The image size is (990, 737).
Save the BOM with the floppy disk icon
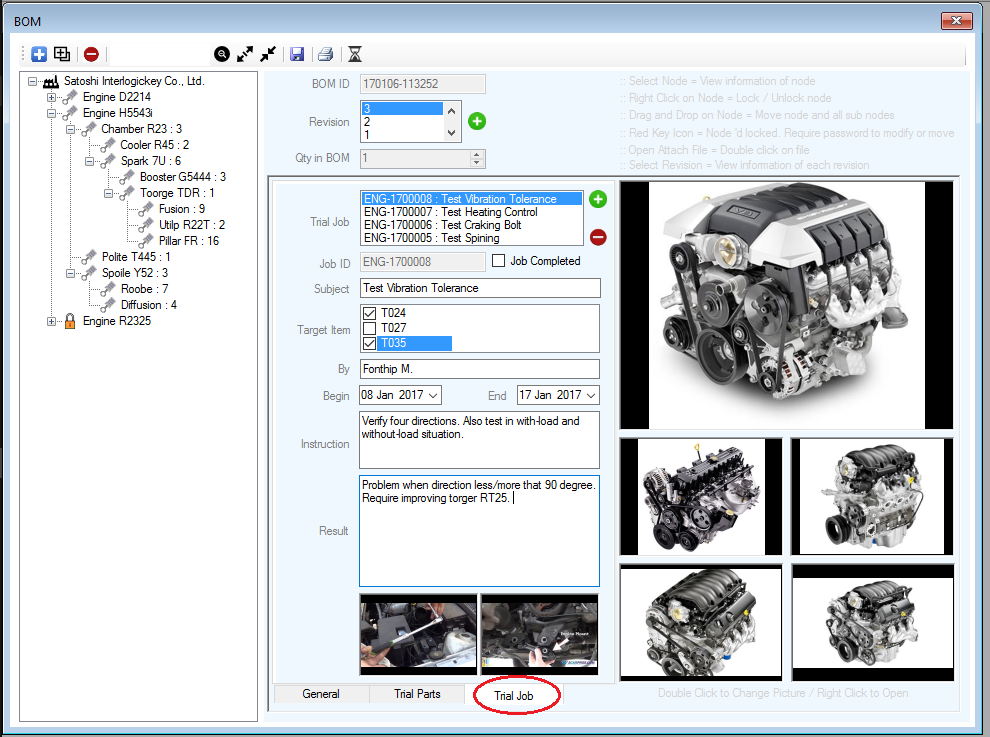pyautogui.click(x=297, y=55)
